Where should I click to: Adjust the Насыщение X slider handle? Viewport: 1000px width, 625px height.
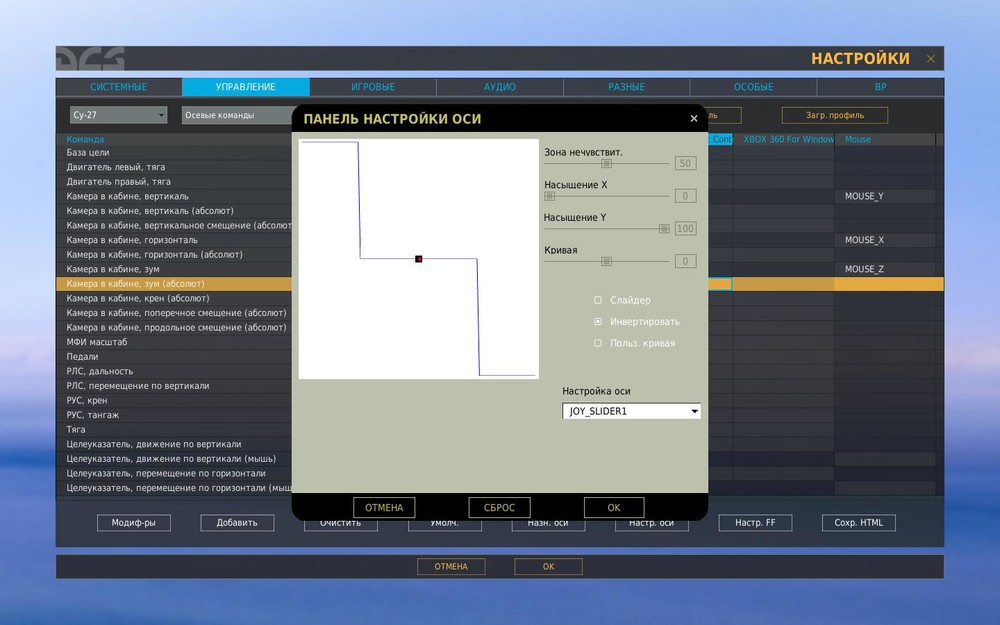point(549,196)
